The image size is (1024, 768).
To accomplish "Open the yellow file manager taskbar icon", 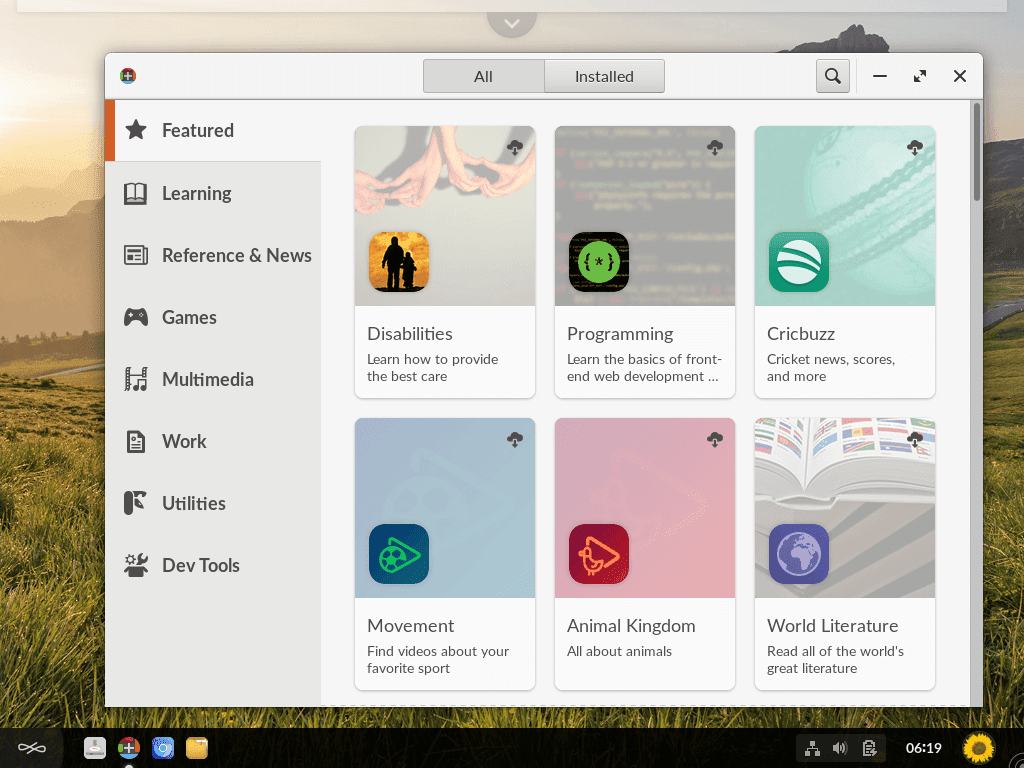I will pyautogui.click(x=197, y=748).
